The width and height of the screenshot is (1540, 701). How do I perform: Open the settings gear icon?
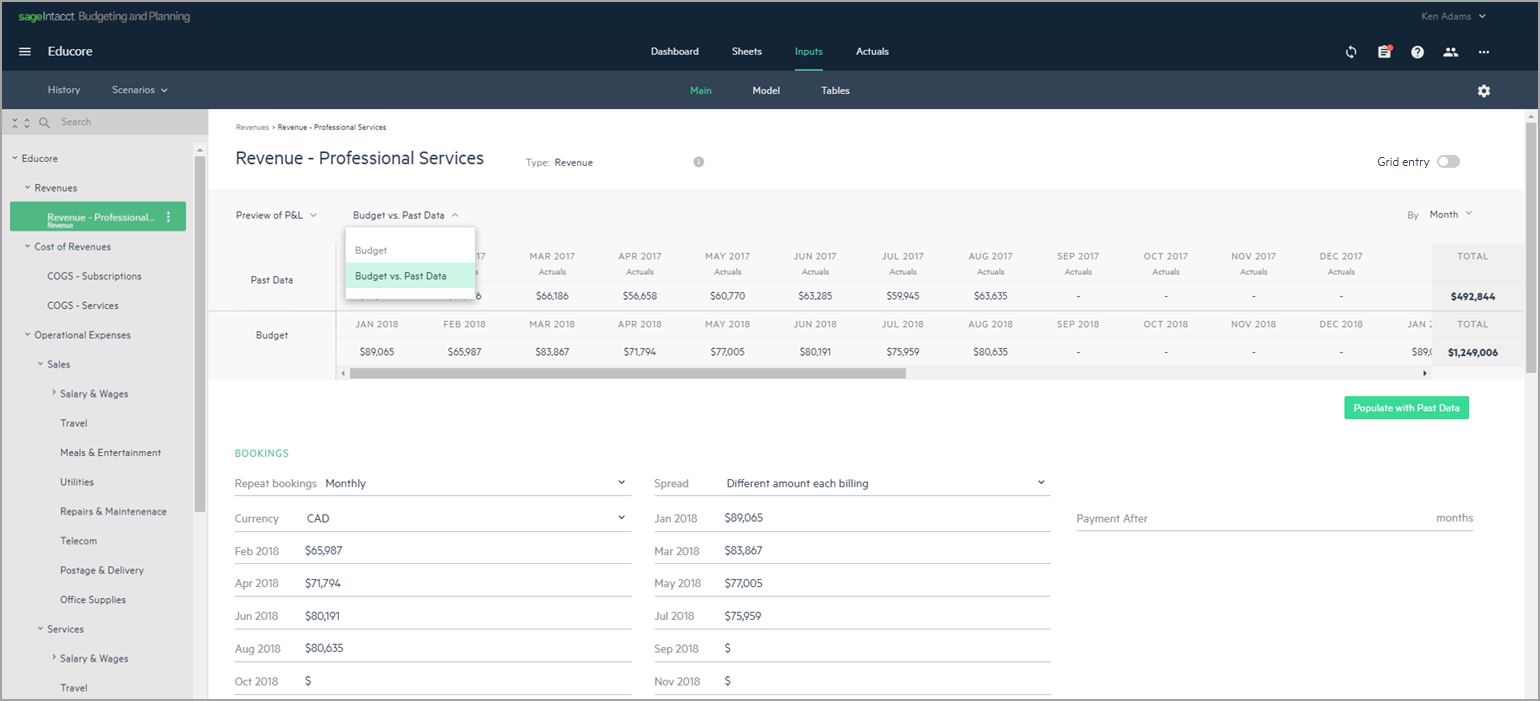tap(1484, 91)
